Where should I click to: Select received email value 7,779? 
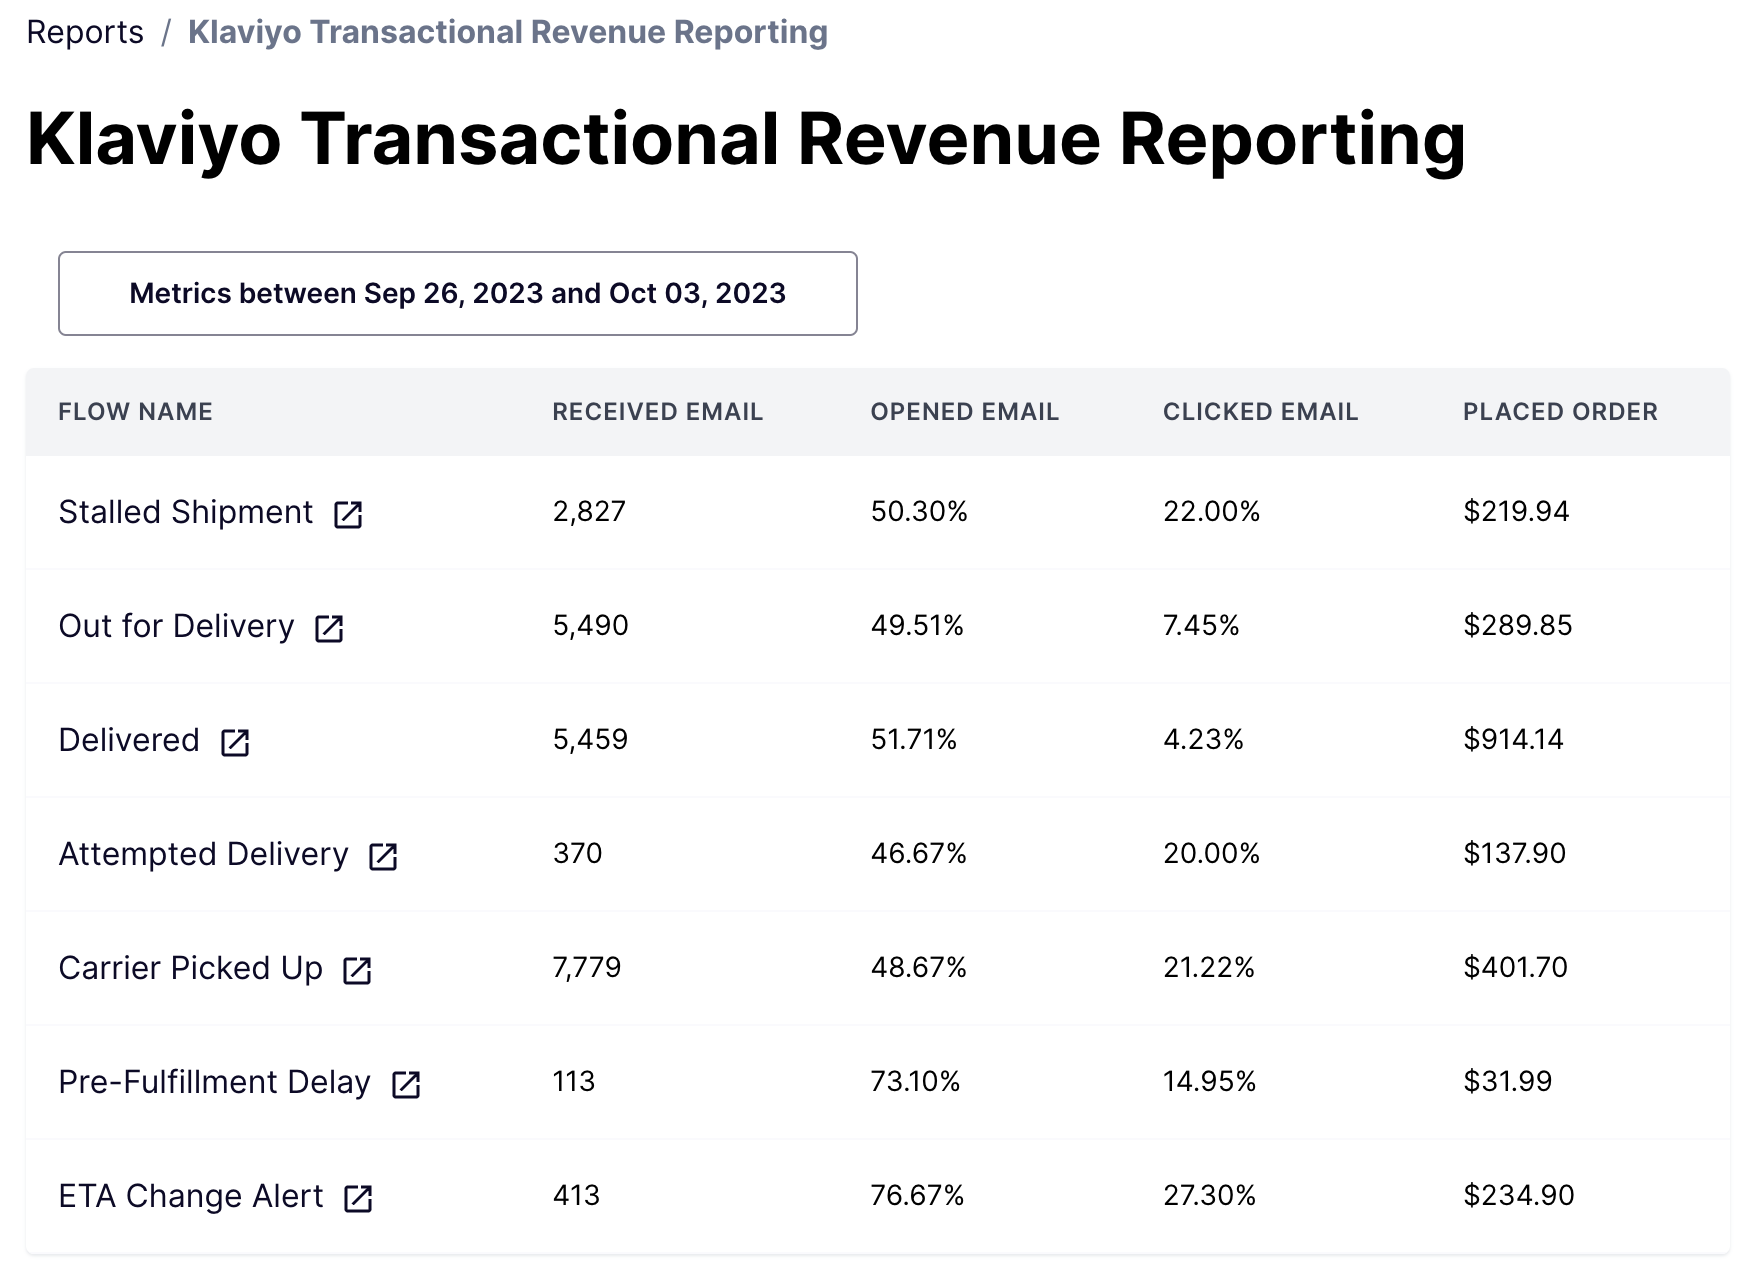click(587, 967)
